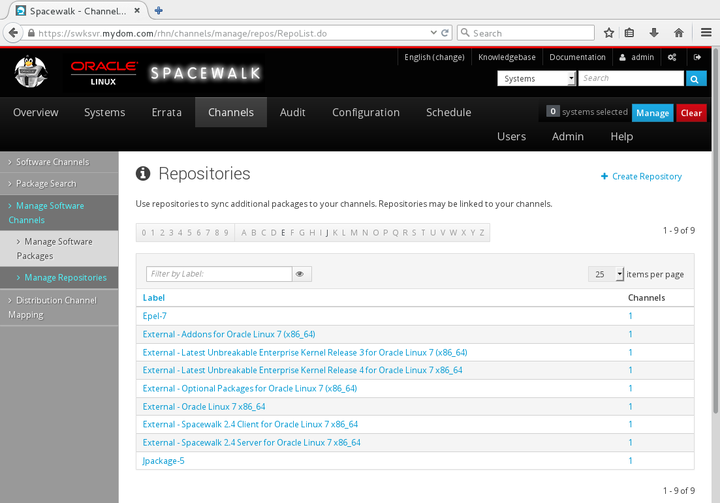
Task: Open the admin user account link
Action: (636, 57)
